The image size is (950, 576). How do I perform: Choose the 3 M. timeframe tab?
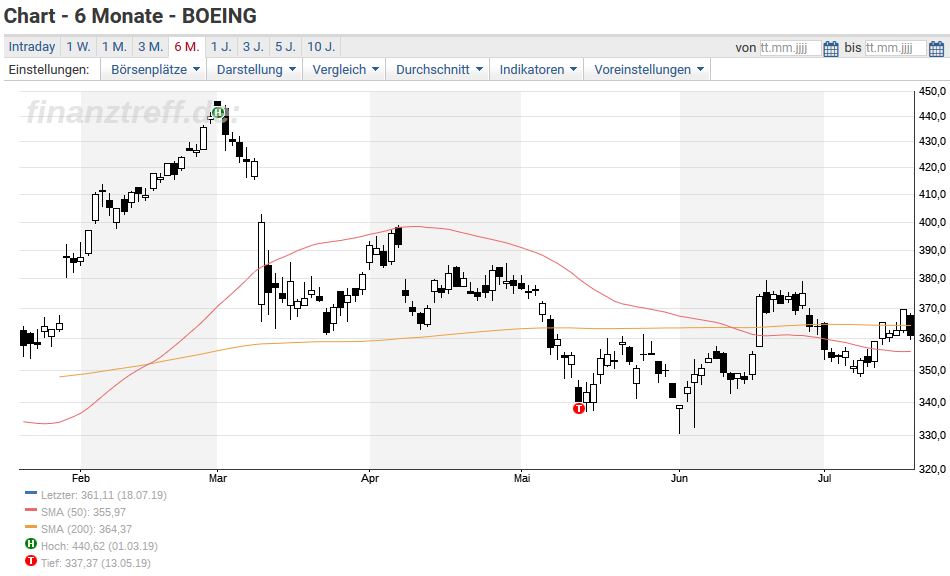tap(150, 47)
